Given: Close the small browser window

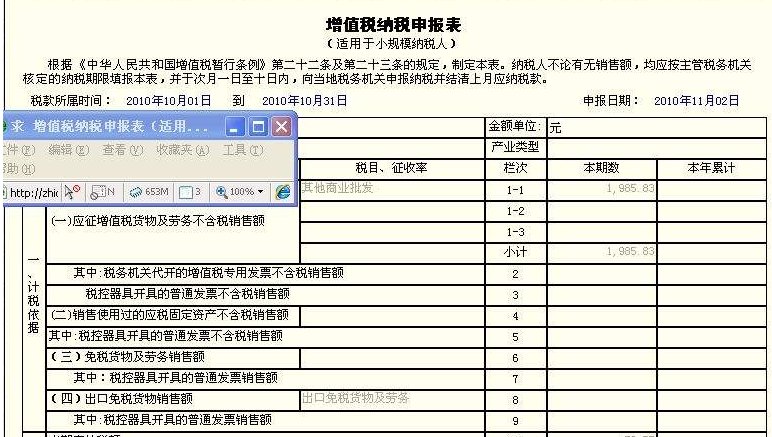Looking at the screenshot, I should point(282,127).
